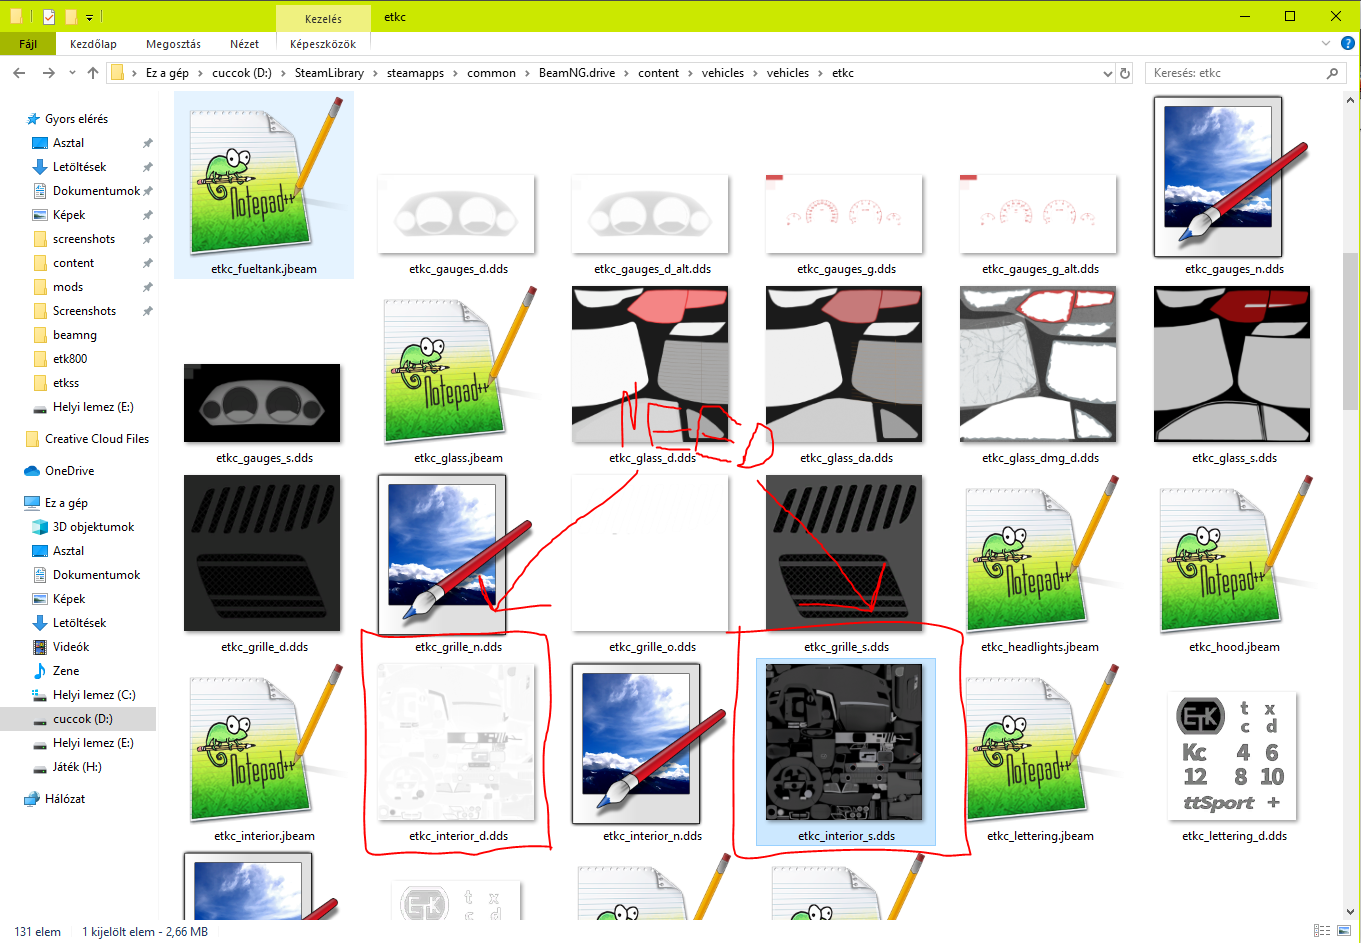The image size is (1361, 943).
Task: Open recent locations dropdown arrow
Action: [x=72, y=73]
